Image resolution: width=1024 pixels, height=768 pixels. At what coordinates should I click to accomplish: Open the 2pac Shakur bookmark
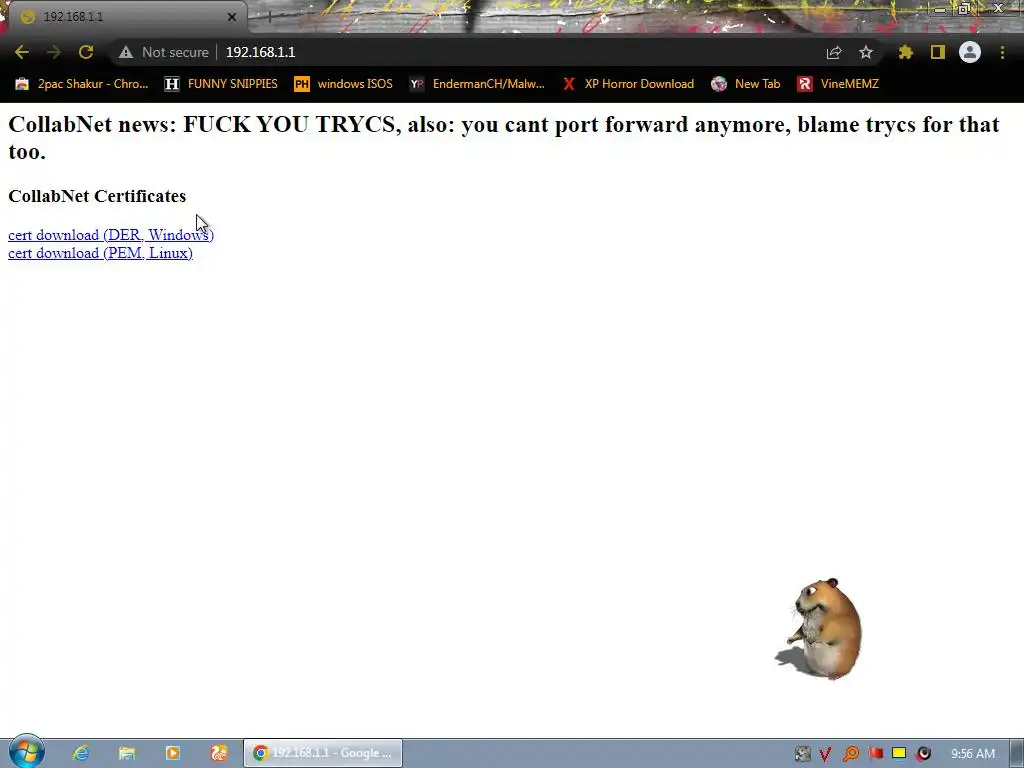pos(82,84)
